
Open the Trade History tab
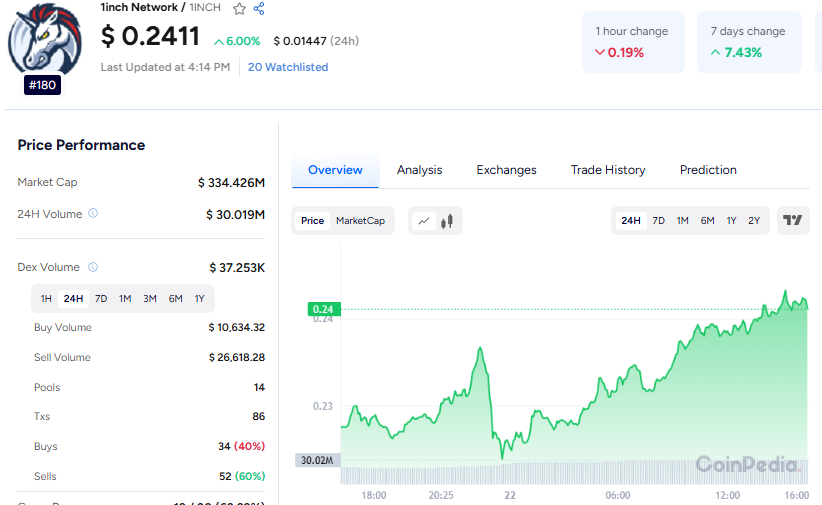[608, 170]
